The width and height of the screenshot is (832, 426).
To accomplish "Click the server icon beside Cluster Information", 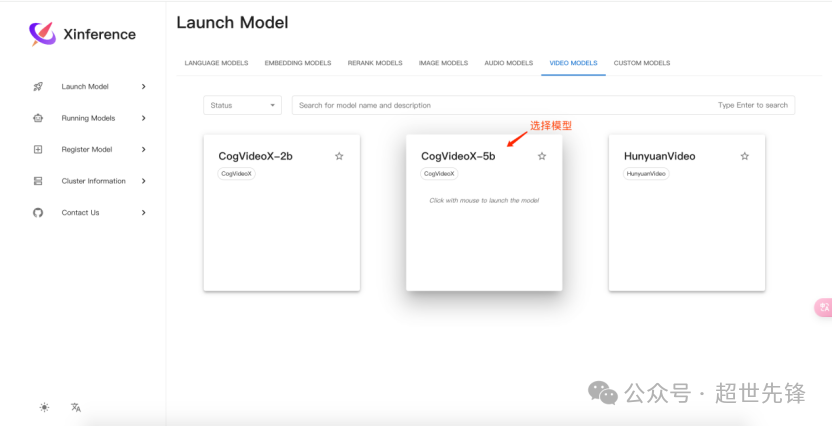I will click(x=38, y=181).
